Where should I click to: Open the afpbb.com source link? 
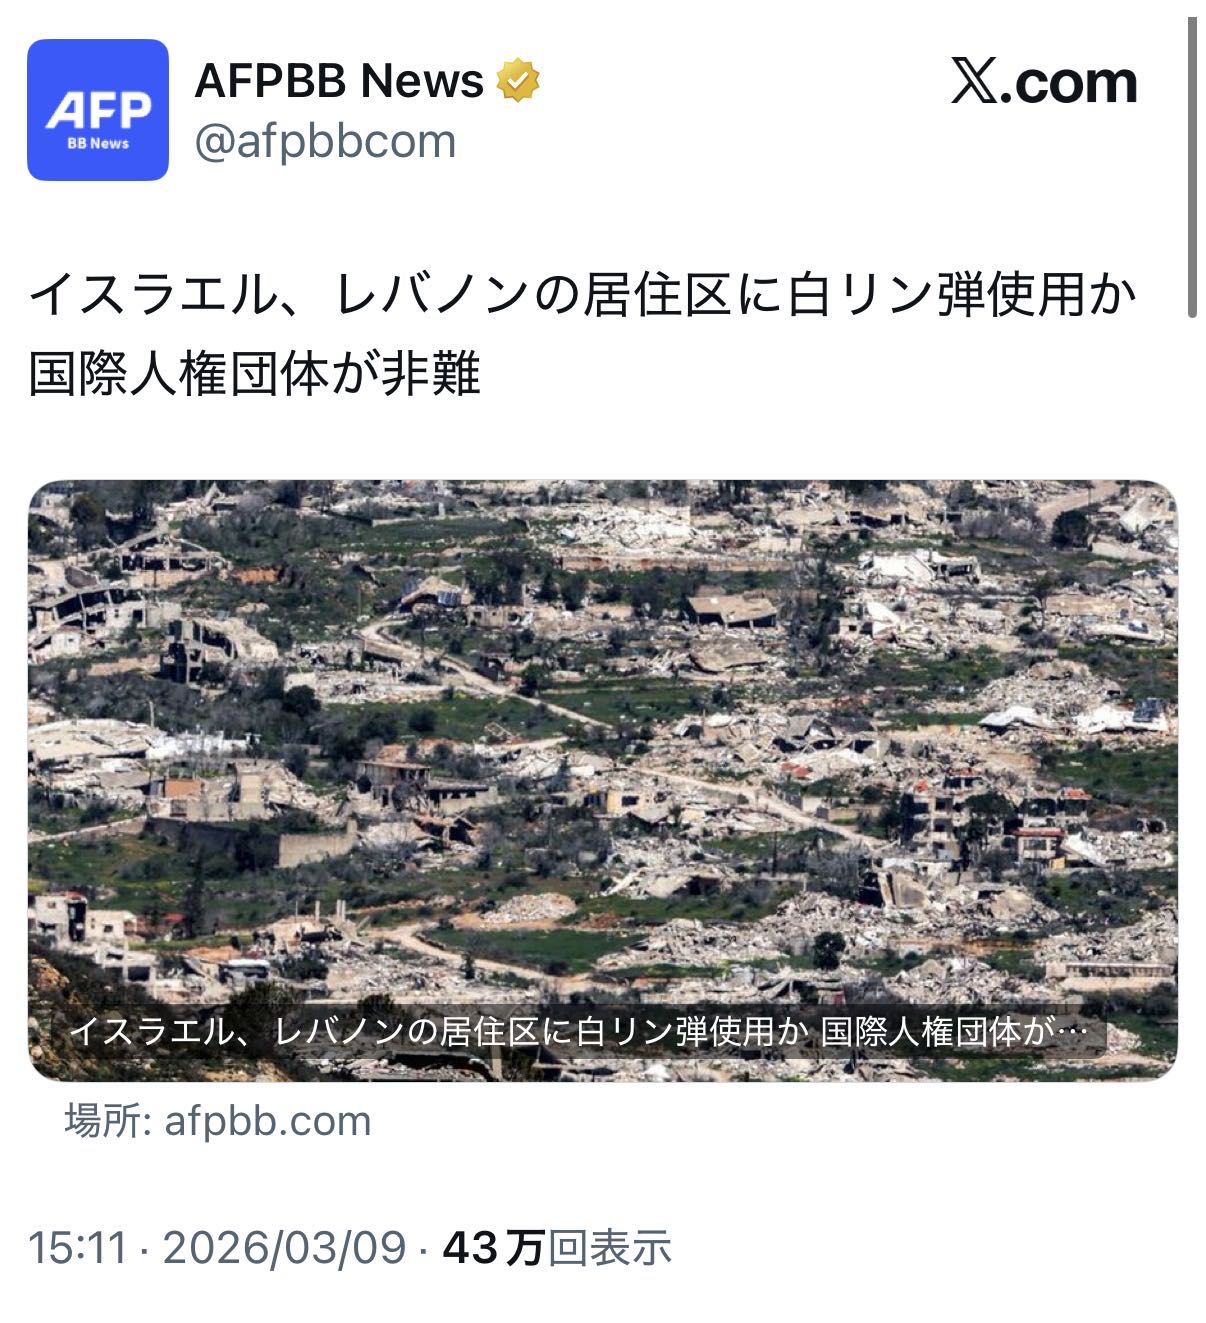coord(268,1121)
